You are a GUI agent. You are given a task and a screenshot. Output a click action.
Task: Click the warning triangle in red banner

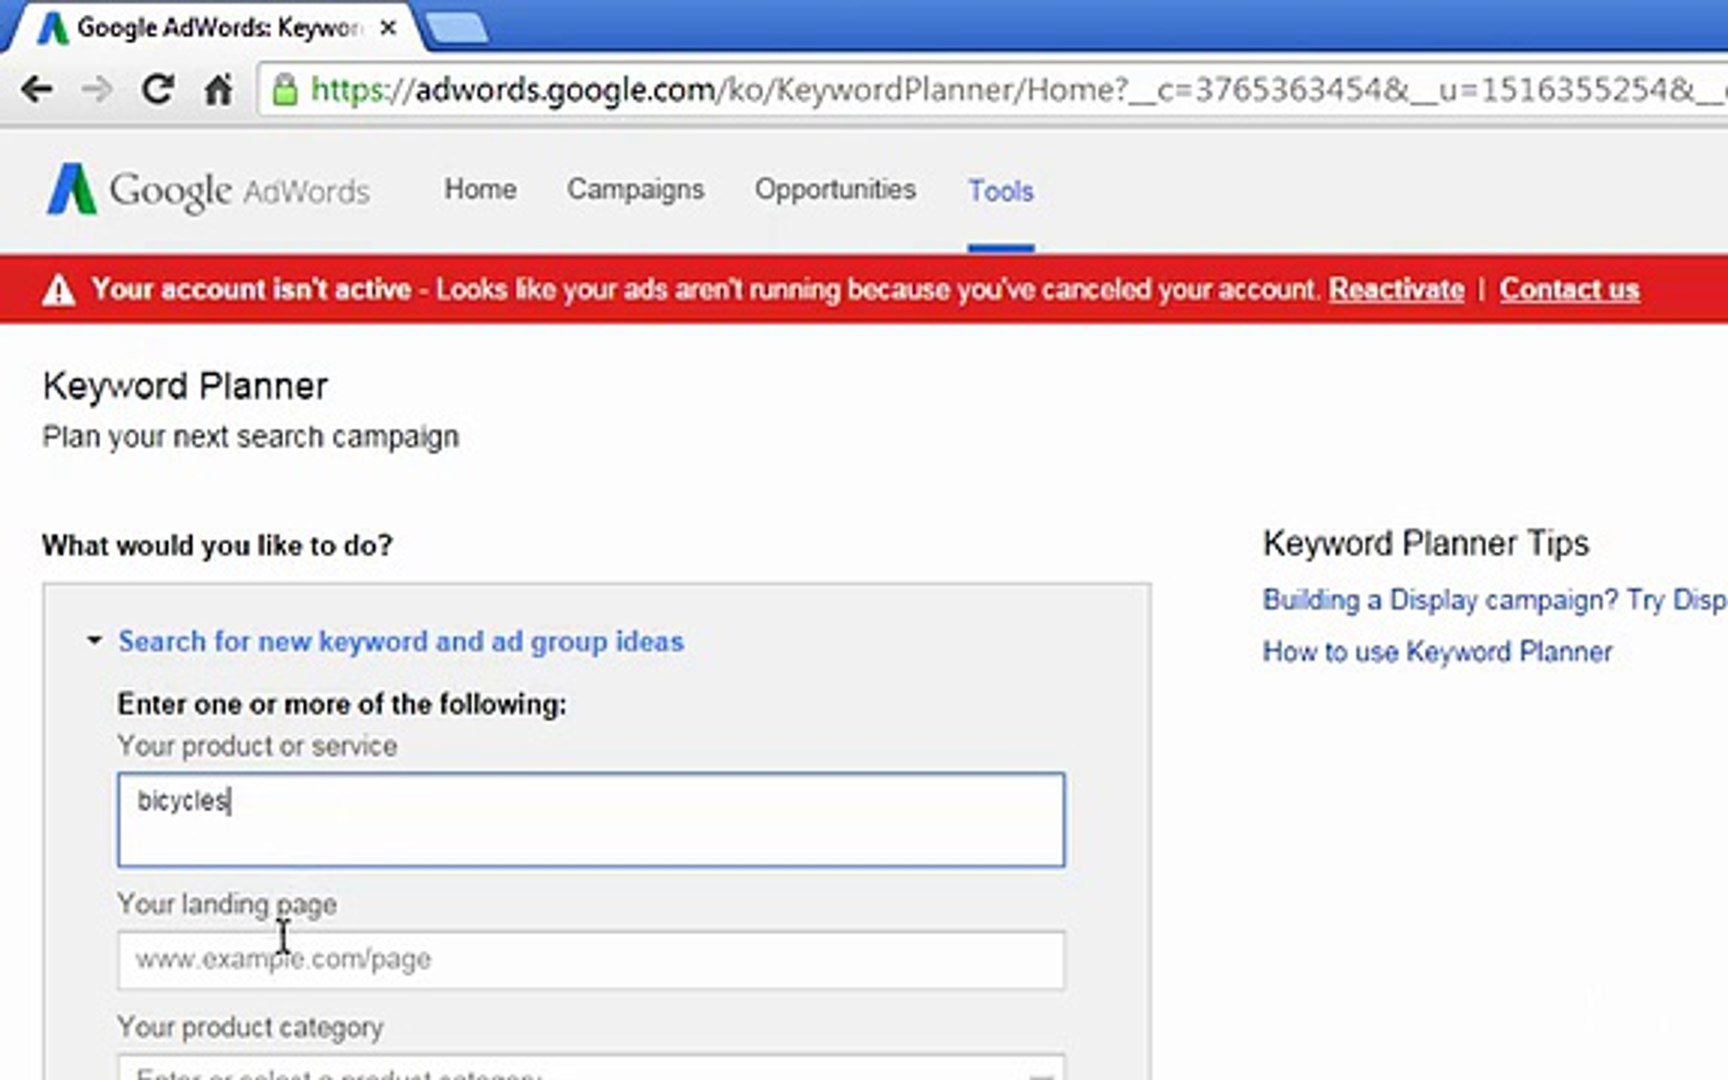coord(59,290)
